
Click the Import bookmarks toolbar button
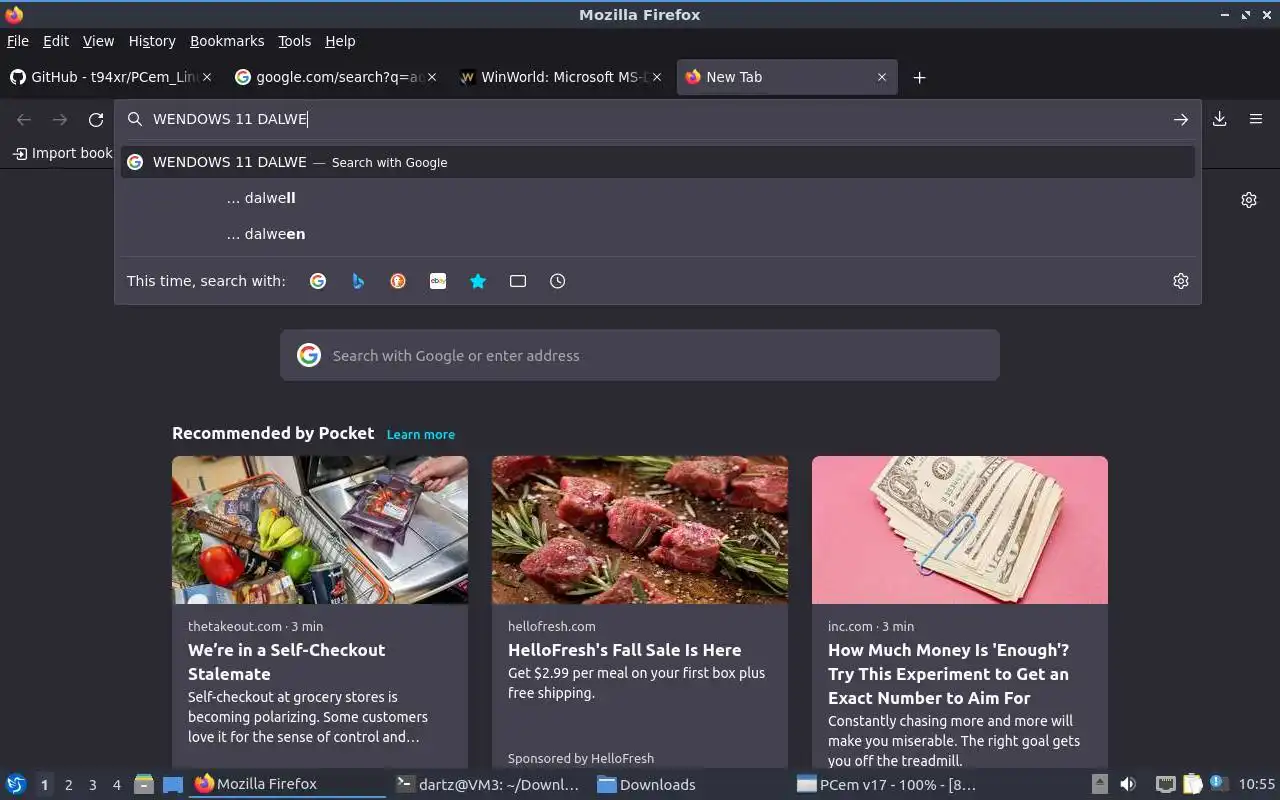[x=63, y=153]
